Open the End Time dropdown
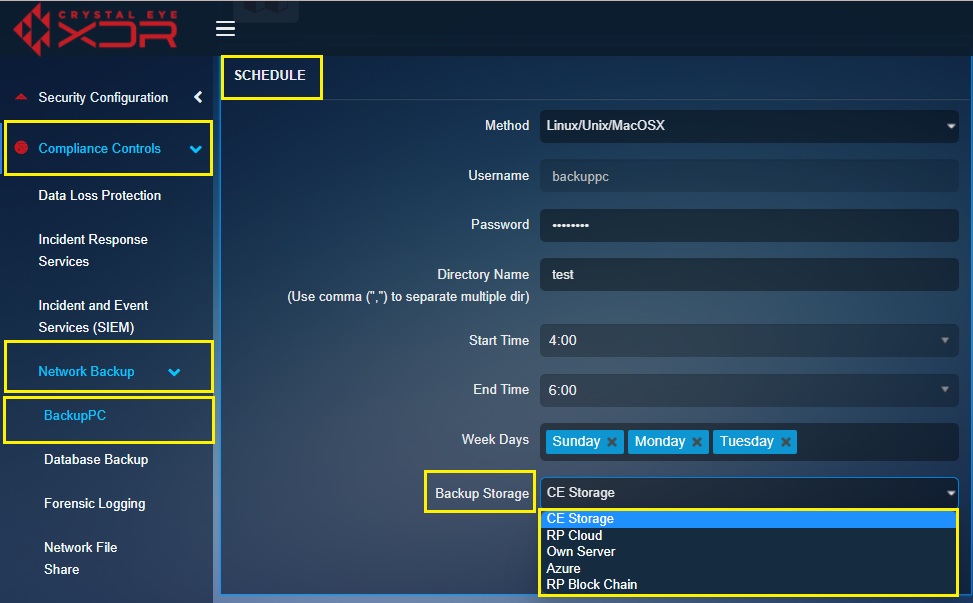 pos(749,390)
